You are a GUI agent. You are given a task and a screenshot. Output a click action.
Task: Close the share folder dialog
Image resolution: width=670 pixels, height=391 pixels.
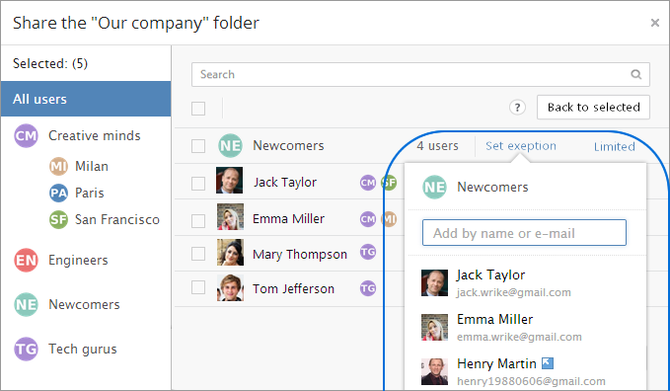pos(655,23)
